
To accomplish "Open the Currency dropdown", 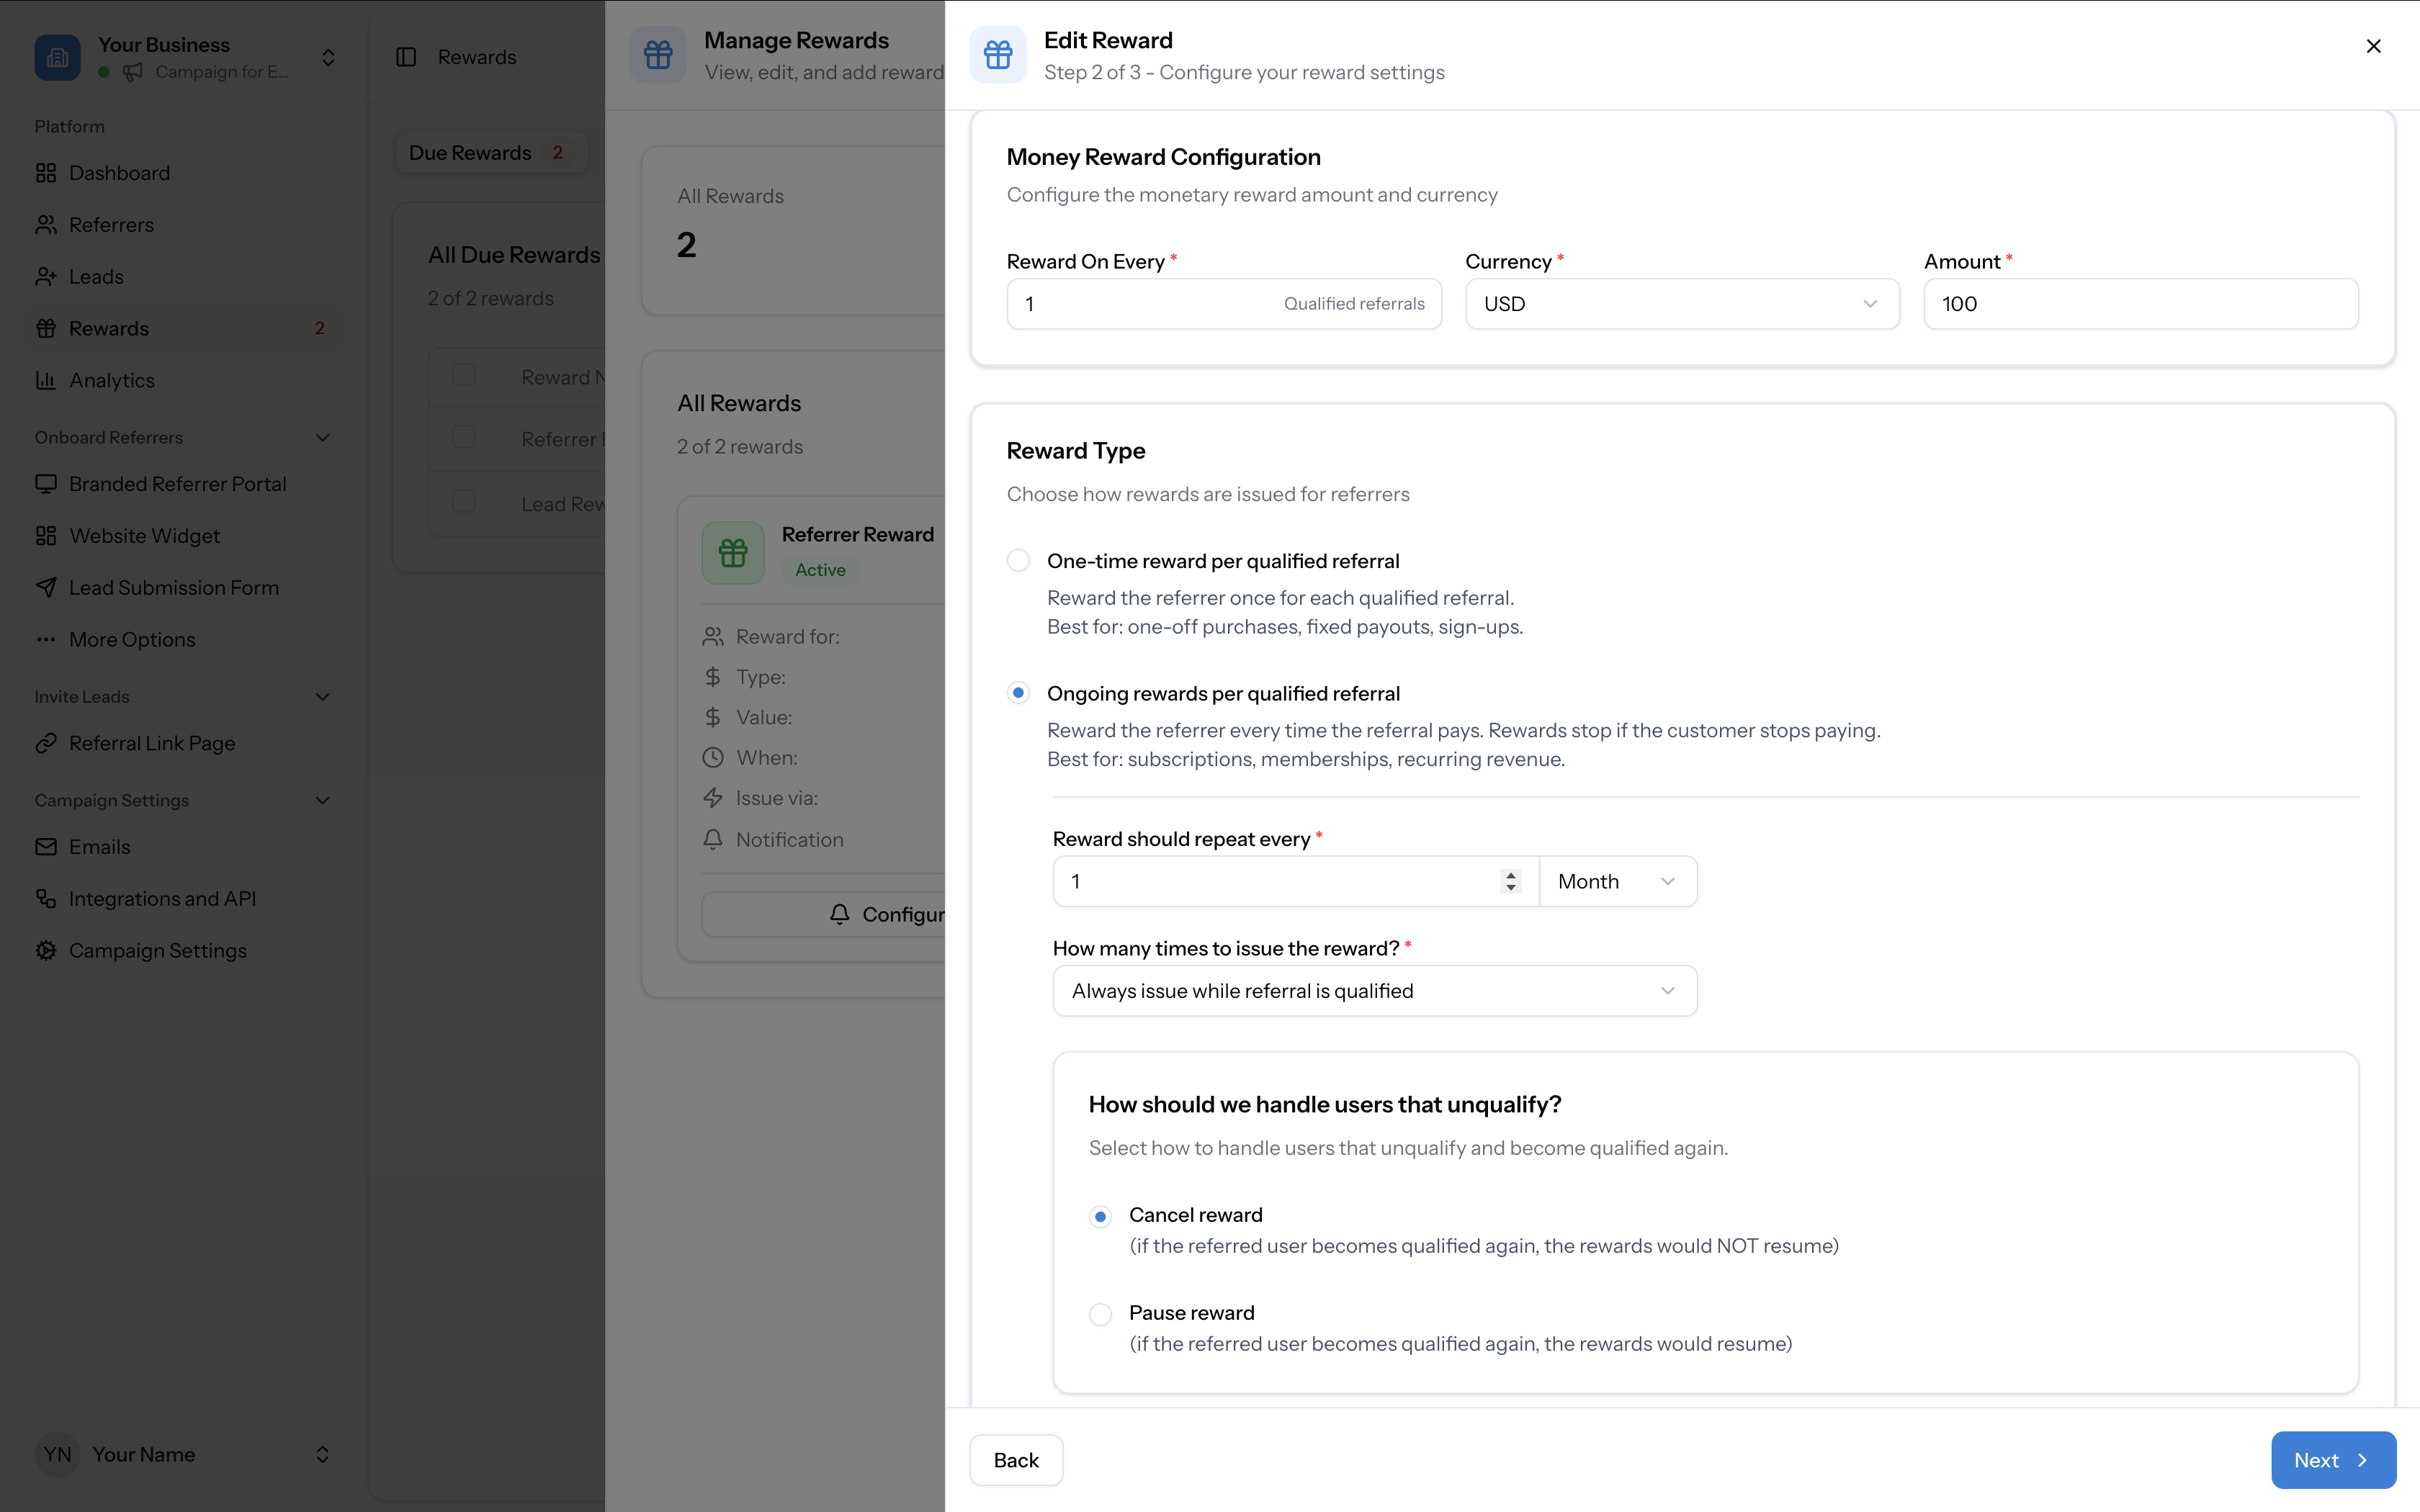I will tap(1681, 303).
